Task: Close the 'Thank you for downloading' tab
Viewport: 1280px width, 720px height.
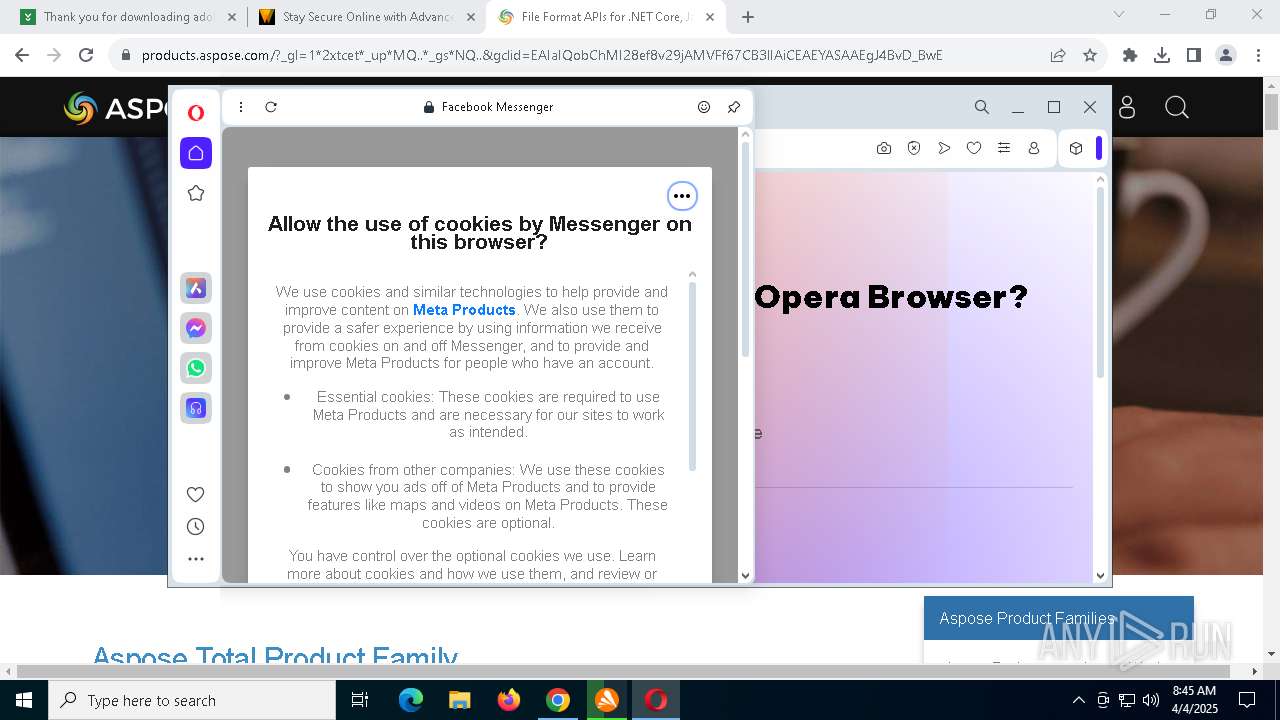Action: point(232,17)
